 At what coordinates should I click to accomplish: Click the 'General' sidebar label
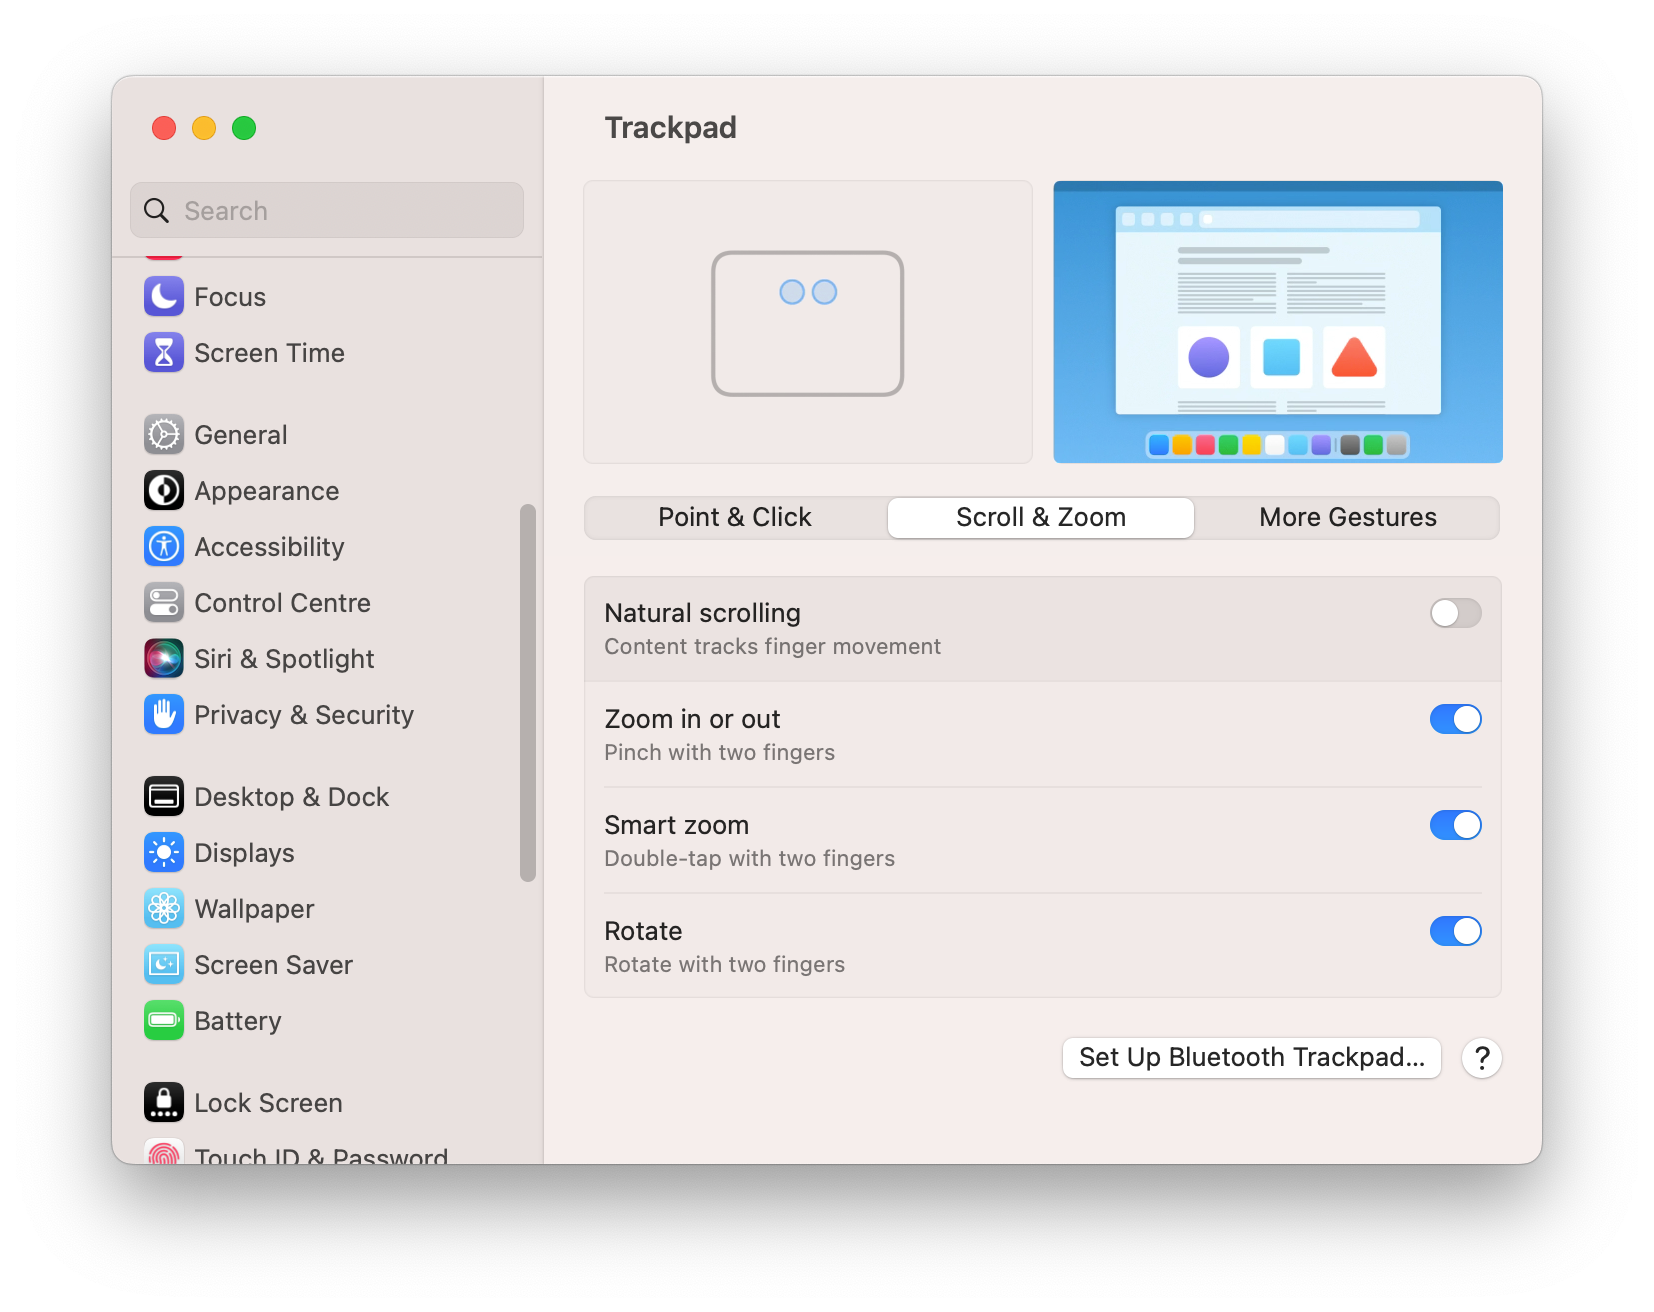pyautogui.click(x=240, y=435)
